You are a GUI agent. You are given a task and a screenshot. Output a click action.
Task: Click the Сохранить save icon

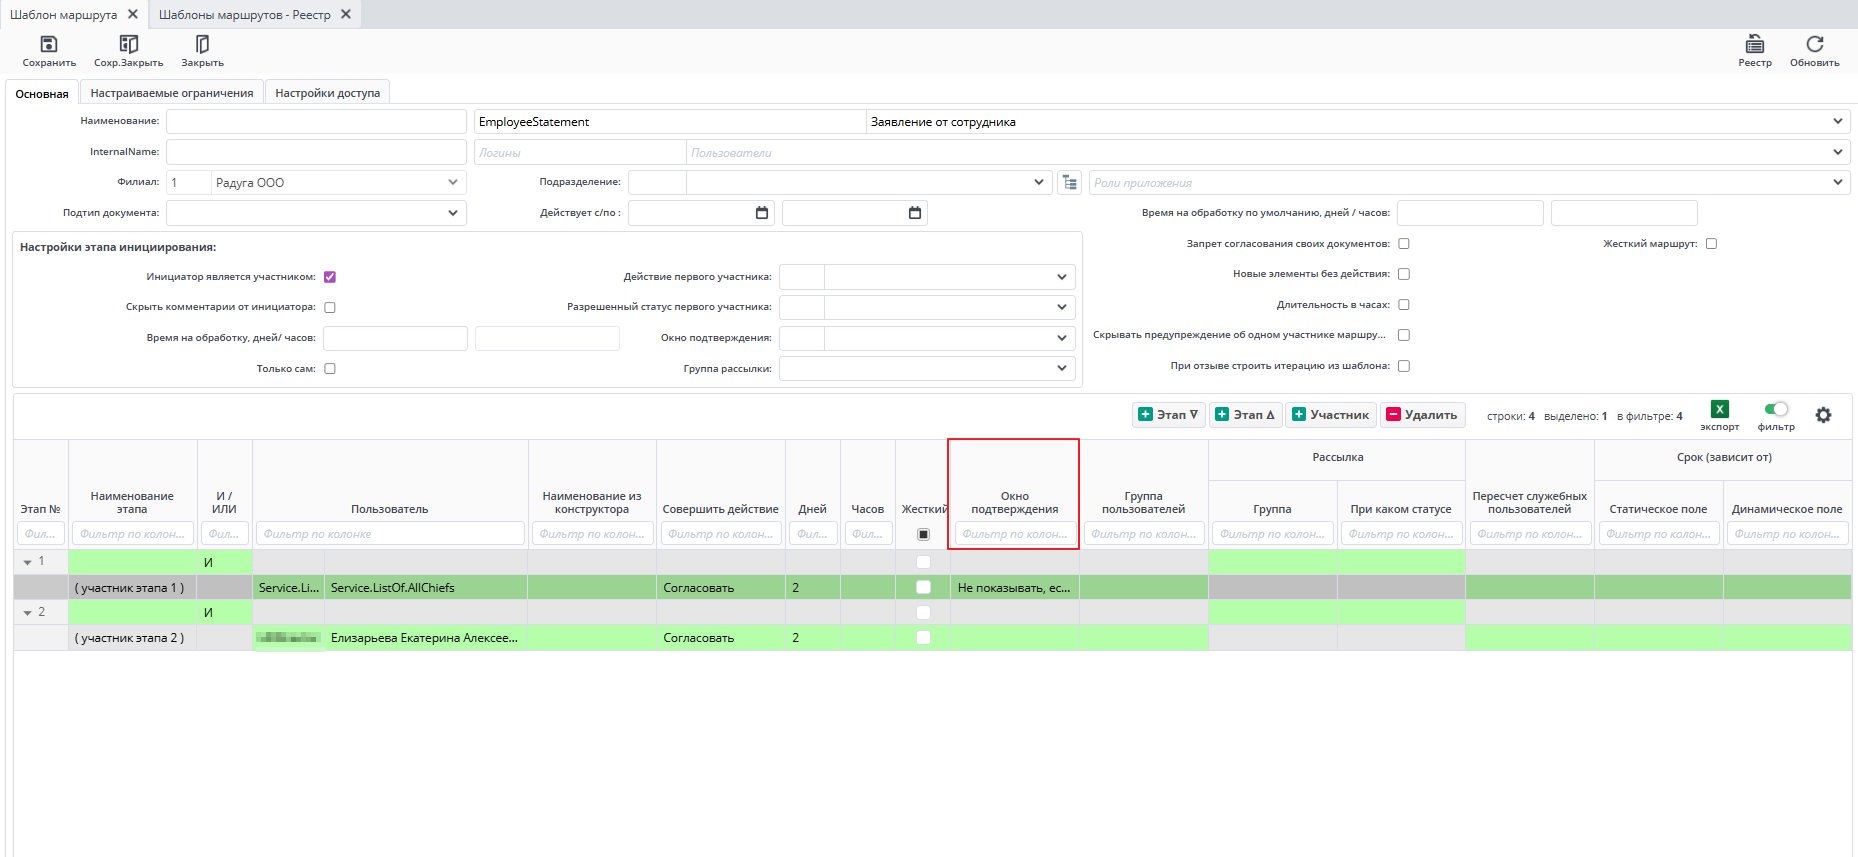coord(48,44)
